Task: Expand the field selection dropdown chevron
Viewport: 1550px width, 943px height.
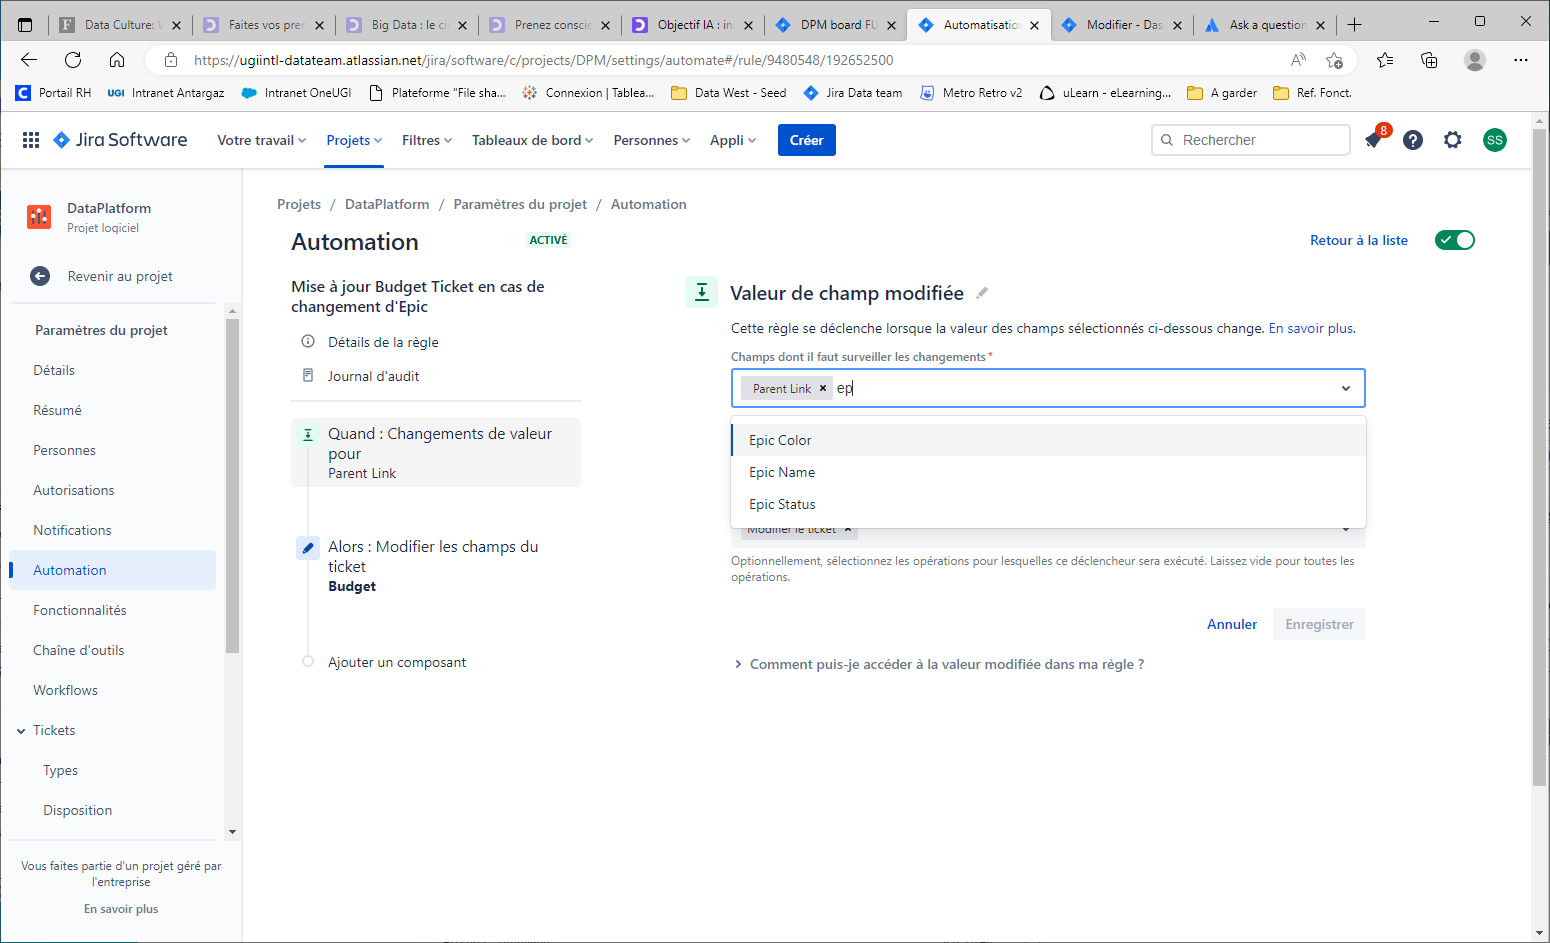Action: click(x=1346, y=388)
